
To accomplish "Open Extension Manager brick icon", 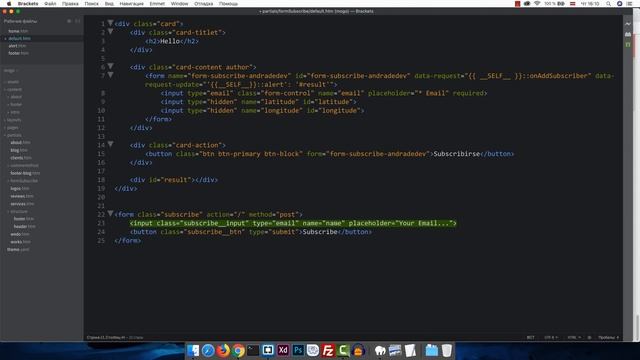I will point(628,34).
